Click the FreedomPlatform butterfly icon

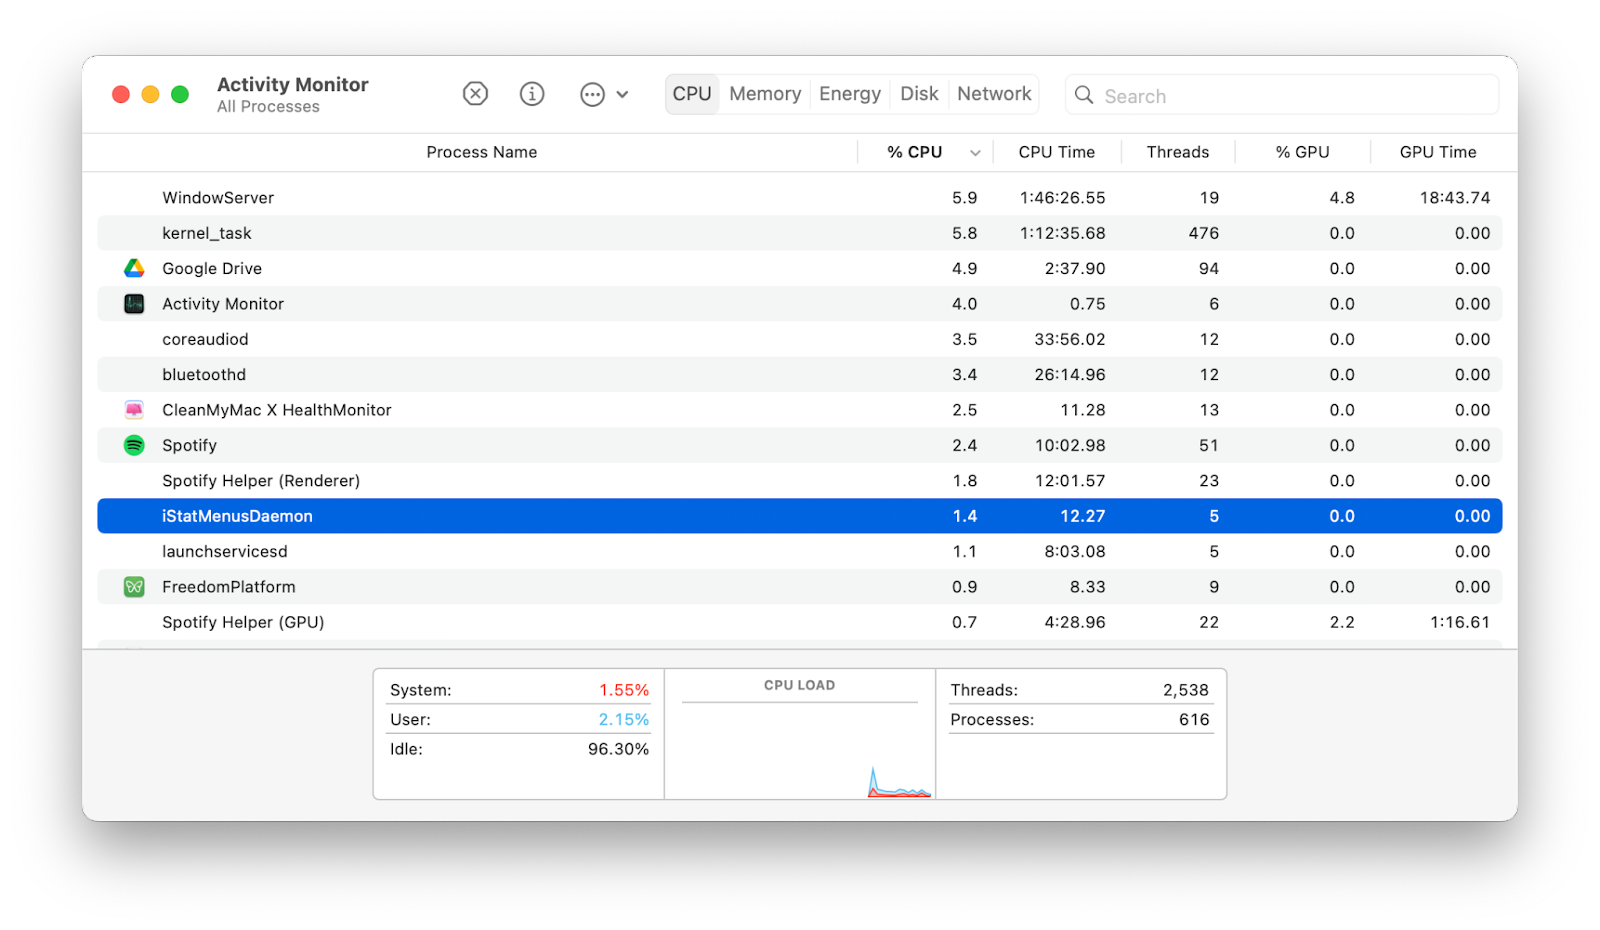point(133,587)
